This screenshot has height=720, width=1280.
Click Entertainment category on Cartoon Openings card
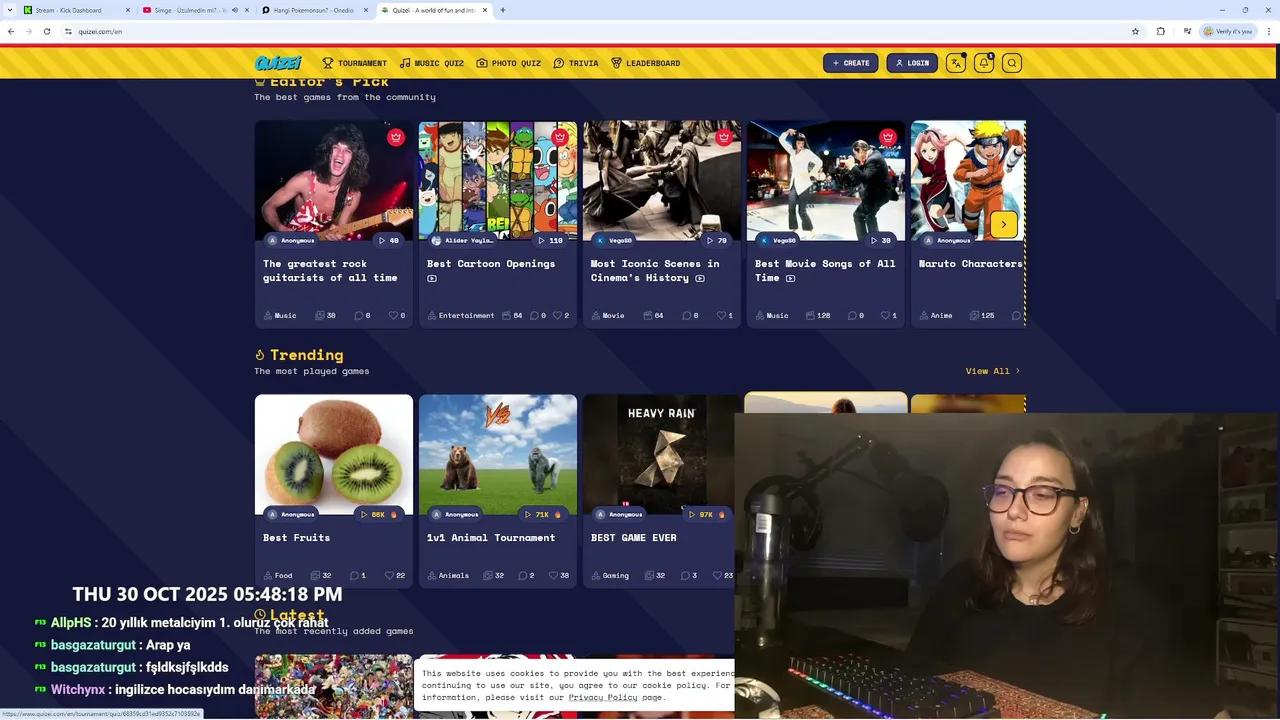tap(461, 315)
